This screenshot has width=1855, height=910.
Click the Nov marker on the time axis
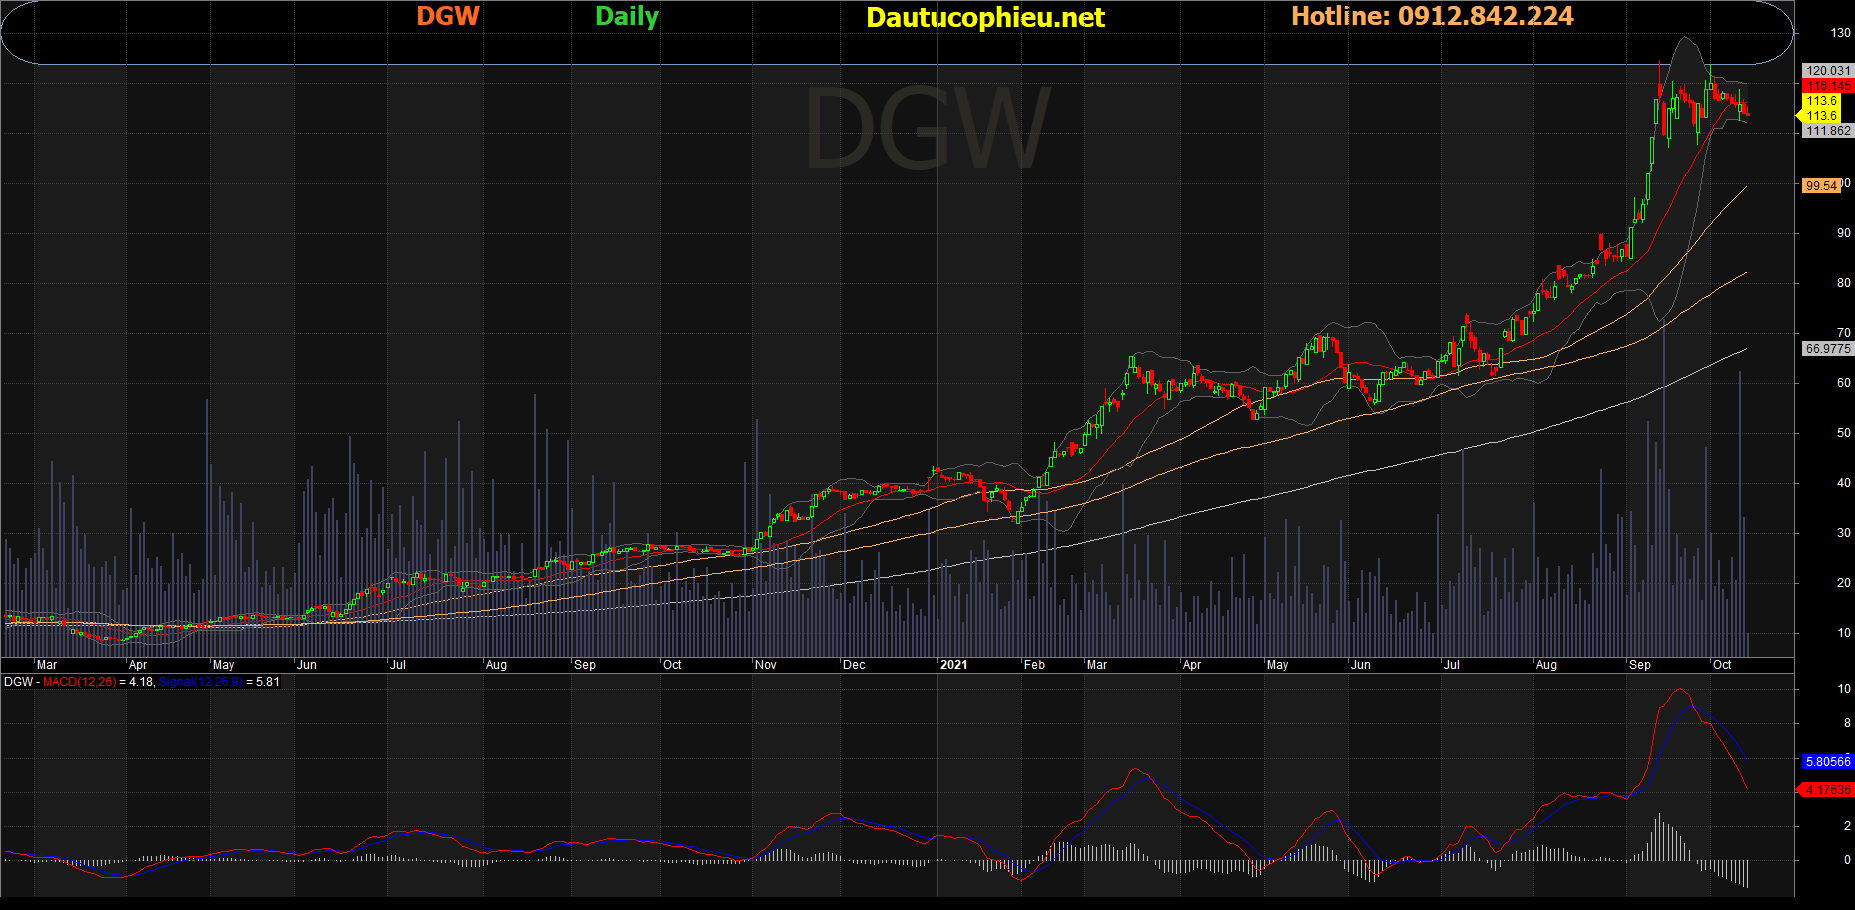[766, 665]
